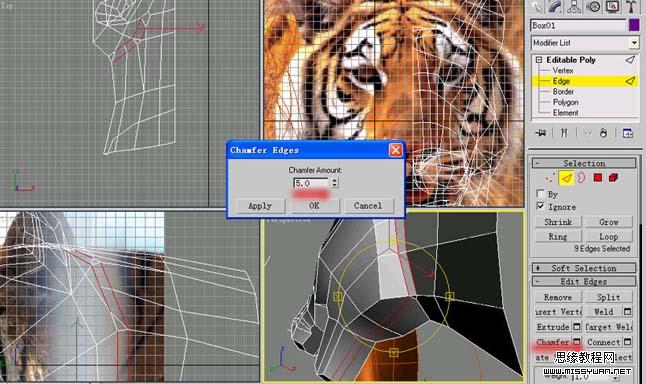Image resolution: width=646 pixels, height=384 pixels.
Task: Click the '9 Edges Selected' status text
Action: tap(602, 249)
